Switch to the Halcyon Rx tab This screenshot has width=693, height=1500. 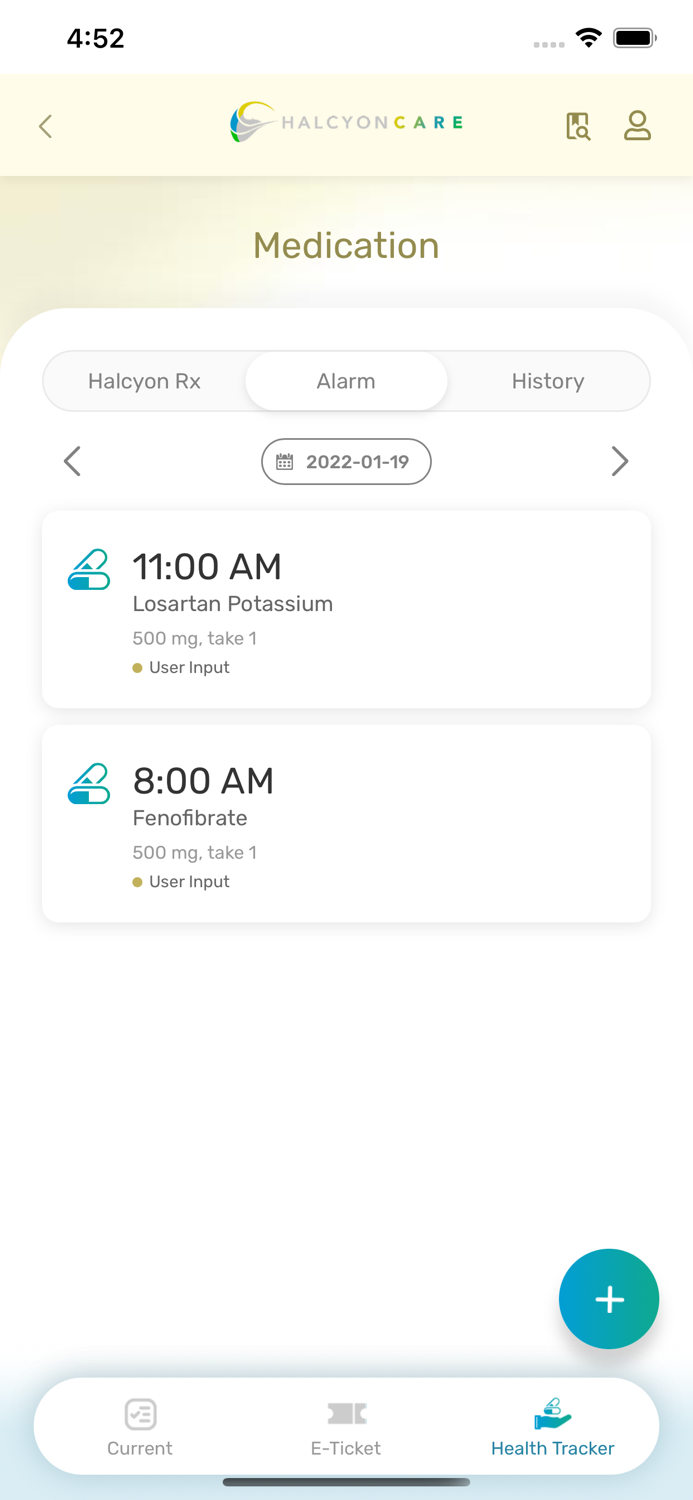pos(144,381)
